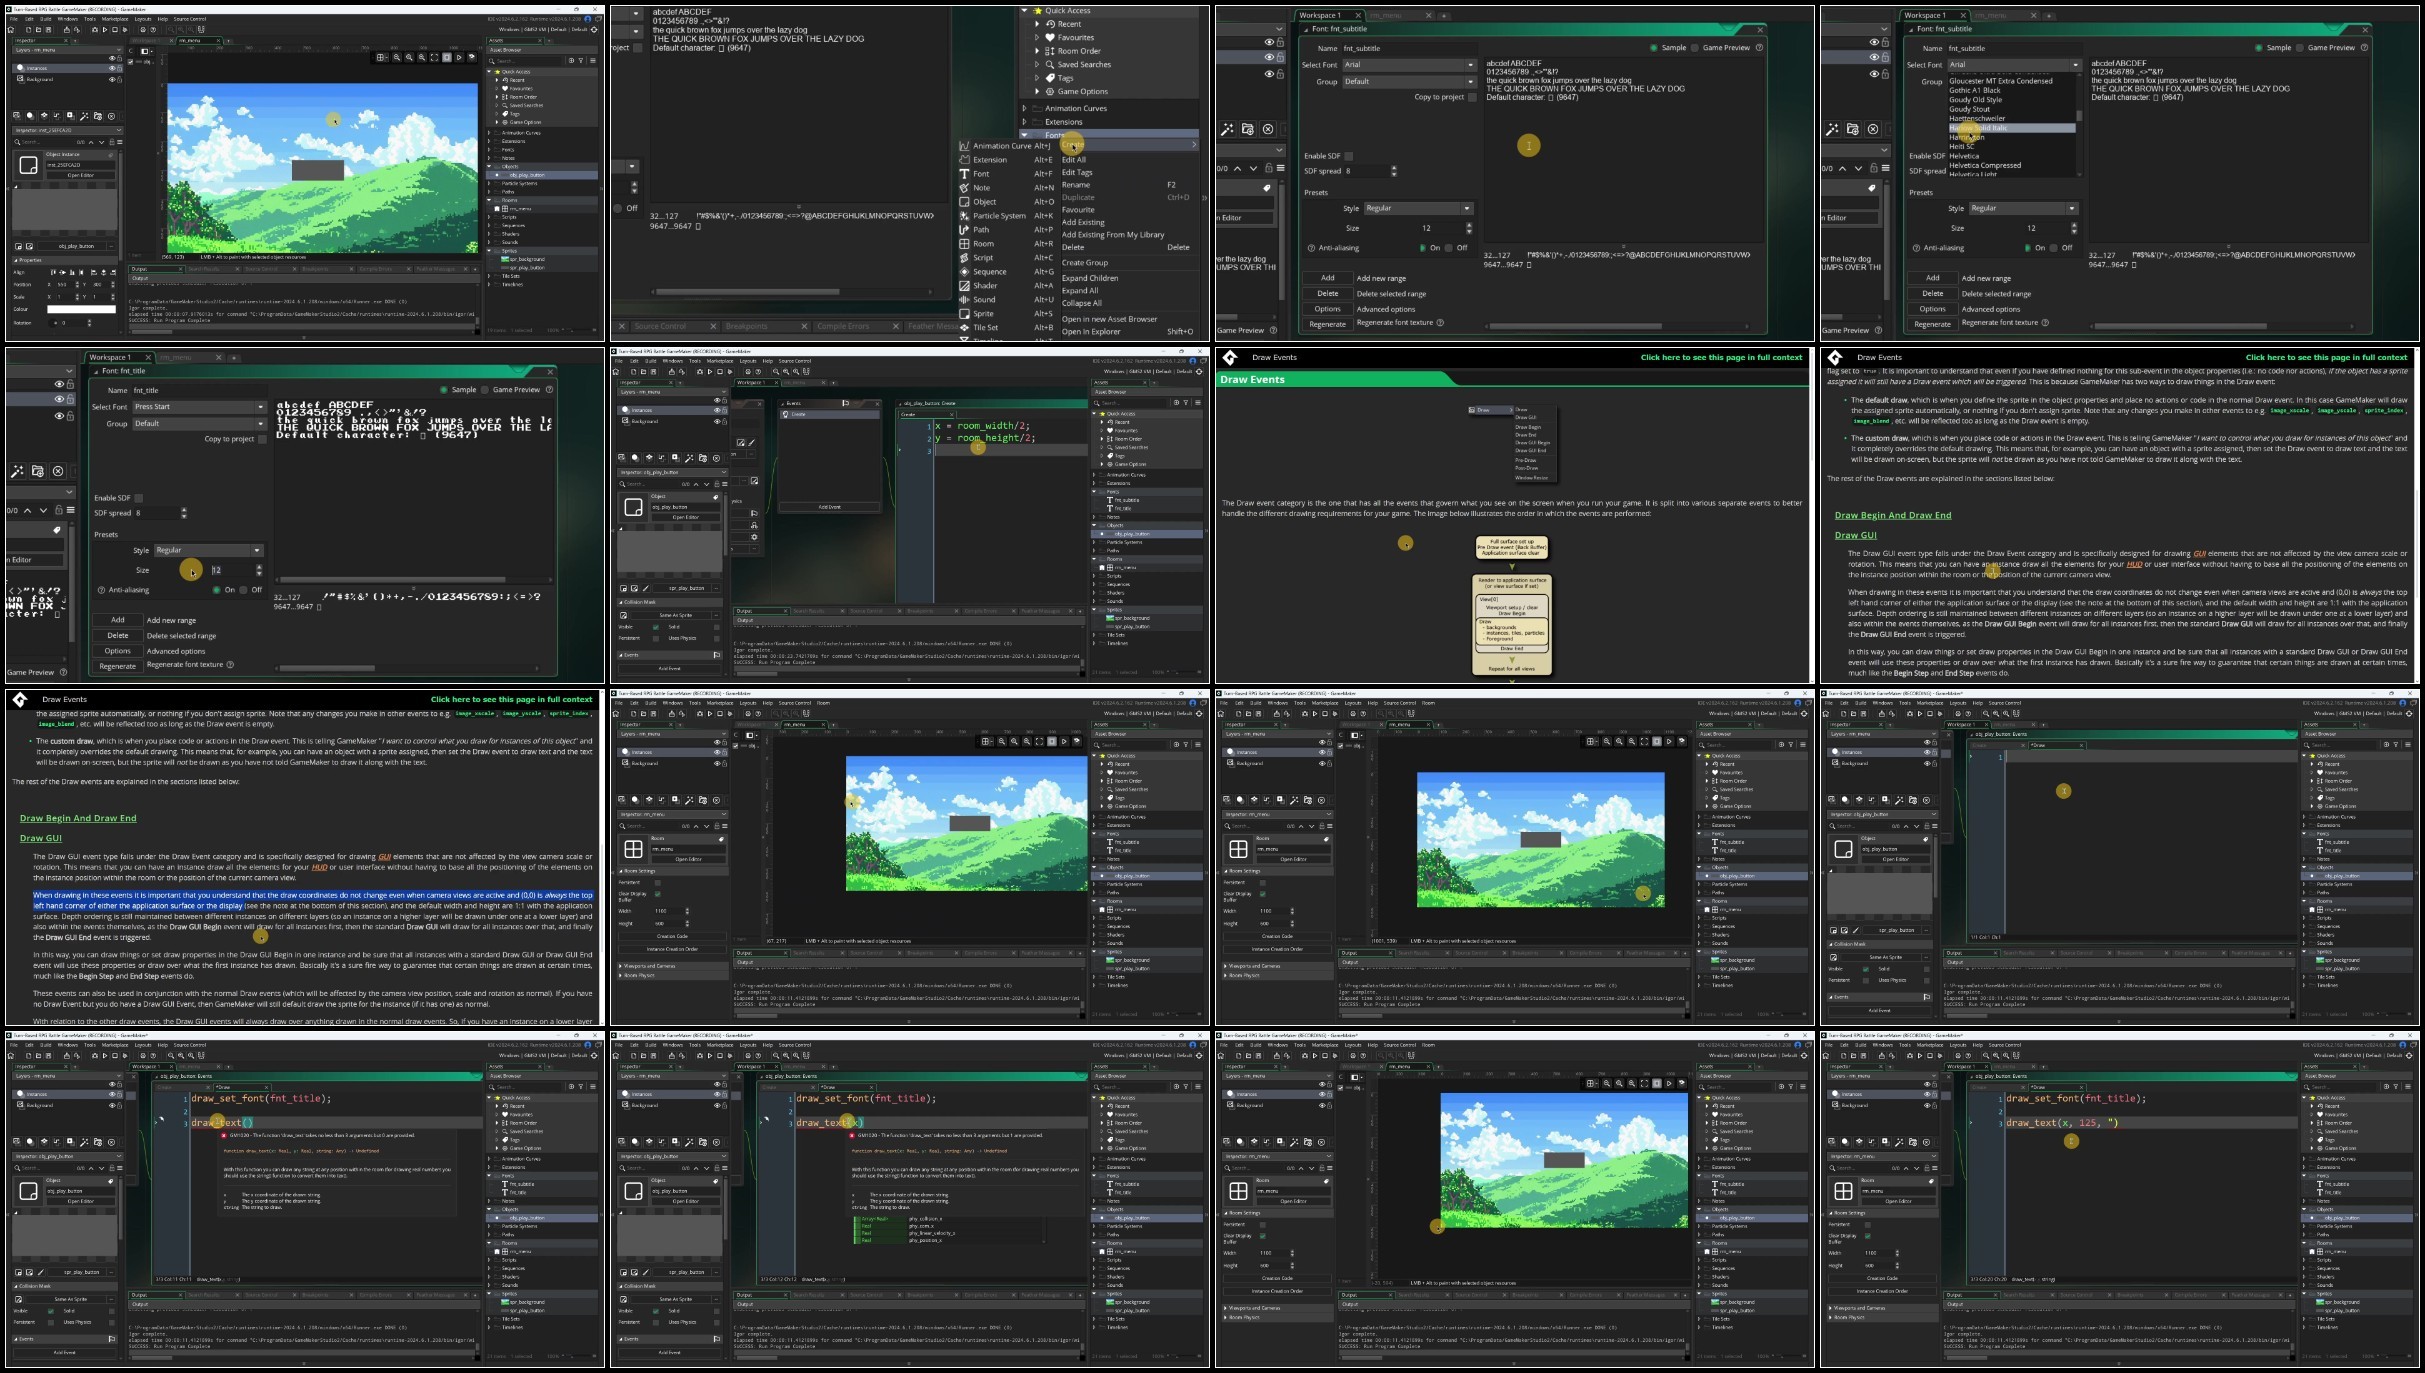Click Regenerate button in fnt_title editor
The image size is (2425, 1373).
coord(118,666)
